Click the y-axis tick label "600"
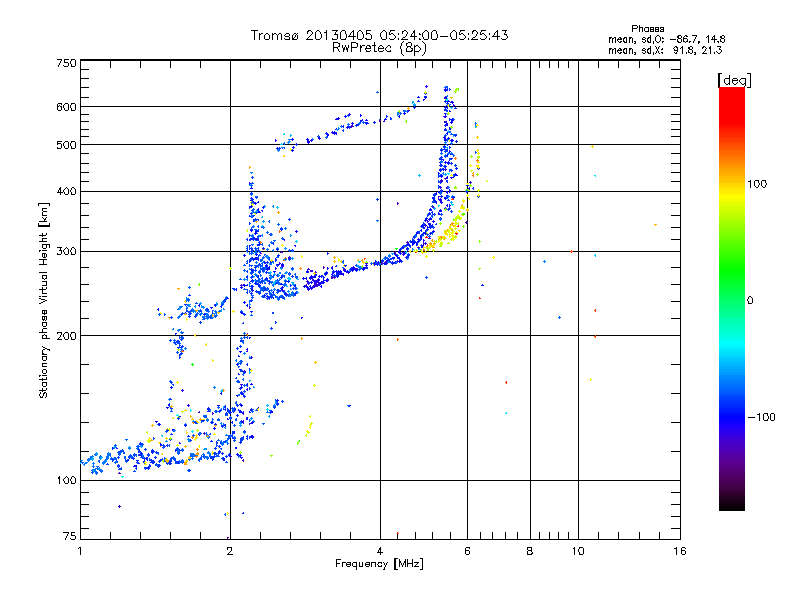Image resolution: width=800 pixels, height=600 pixels. point(66,107)
